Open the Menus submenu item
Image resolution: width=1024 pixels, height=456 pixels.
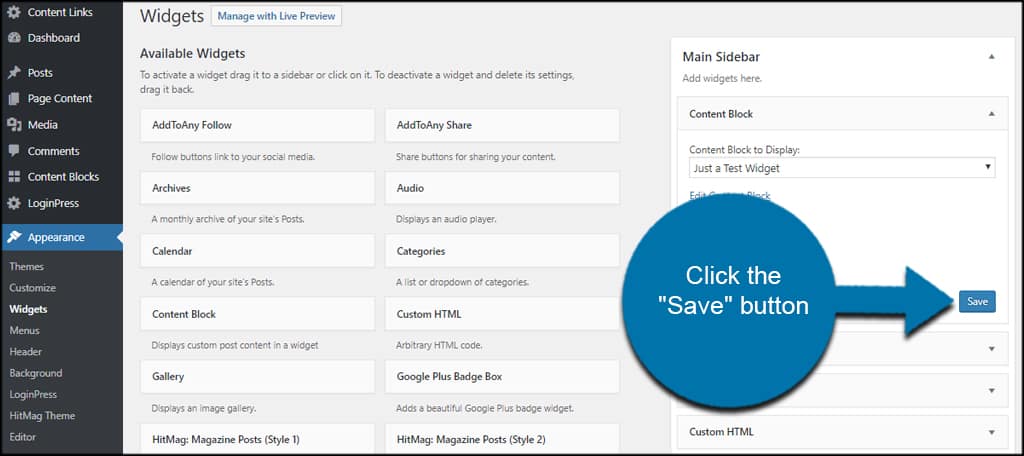point(24,330)
